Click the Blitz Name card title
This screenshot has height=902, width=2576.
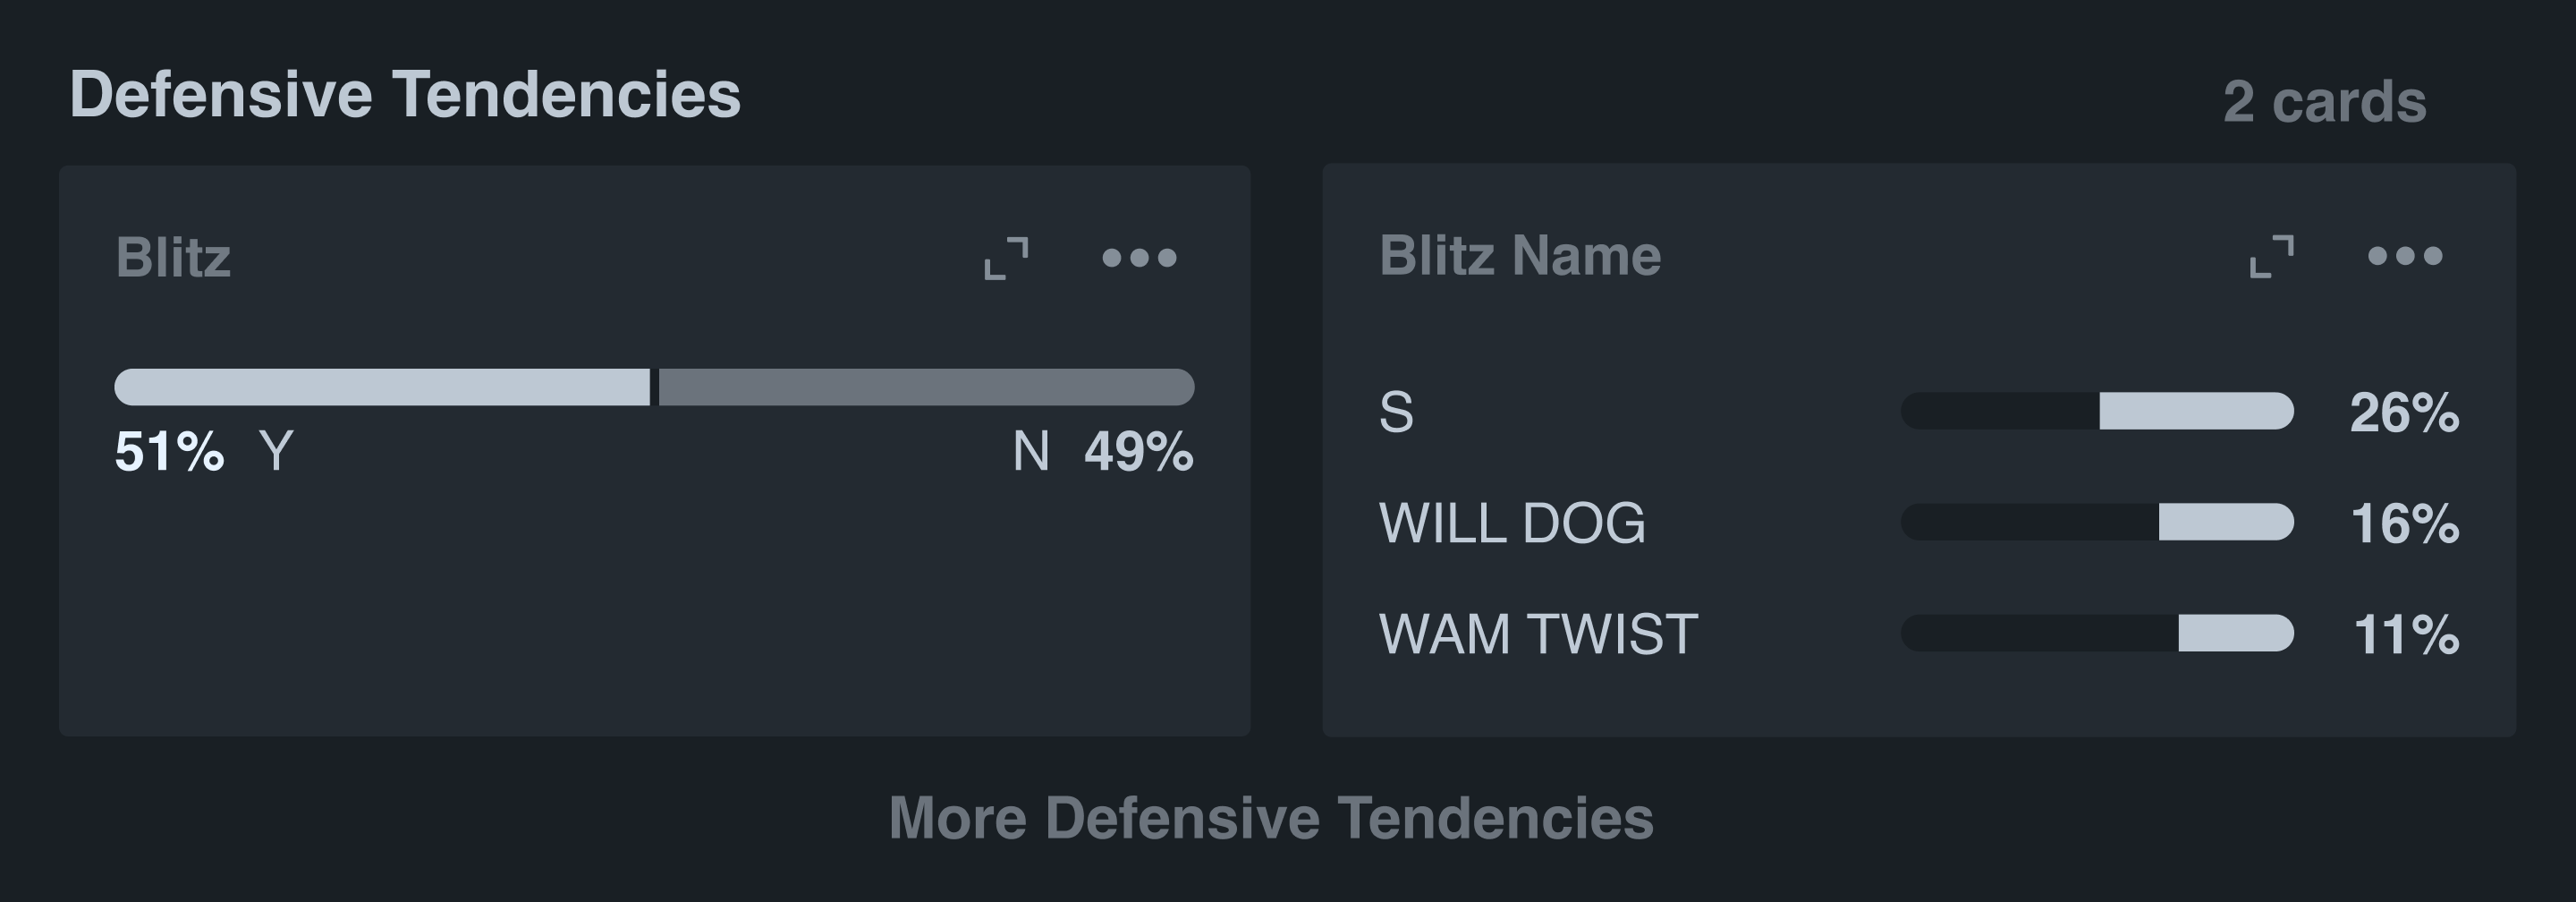click(x=1520, y=256)
